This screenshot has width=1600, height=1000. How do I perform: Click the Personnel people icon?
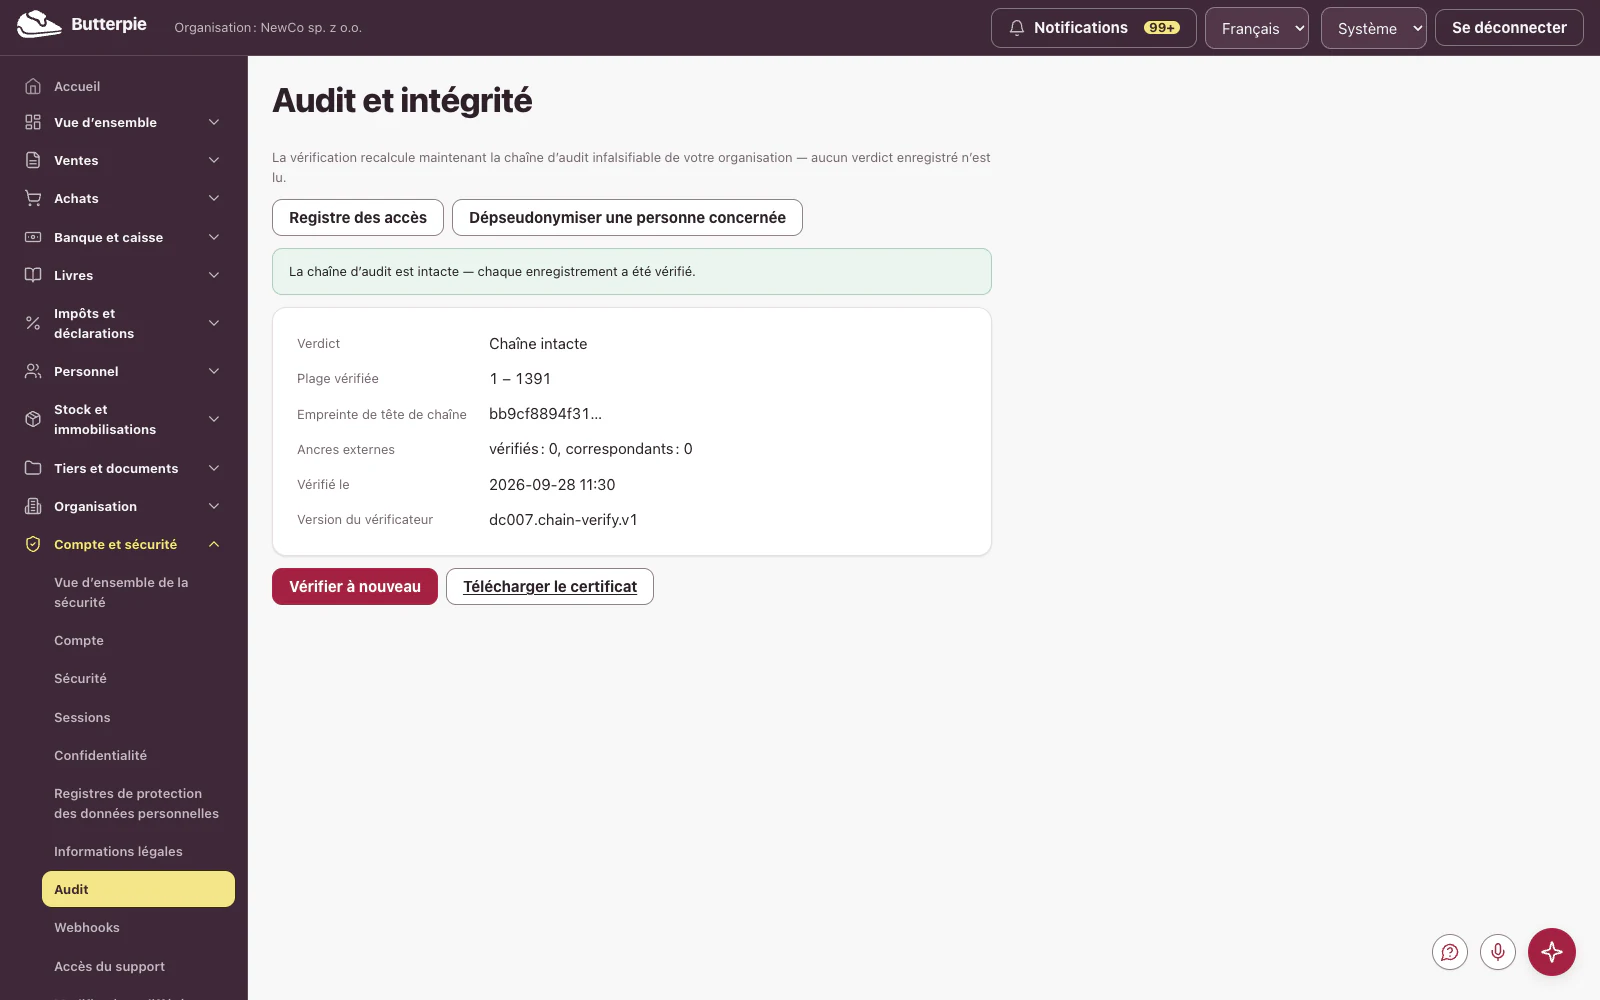pos(33,371)
